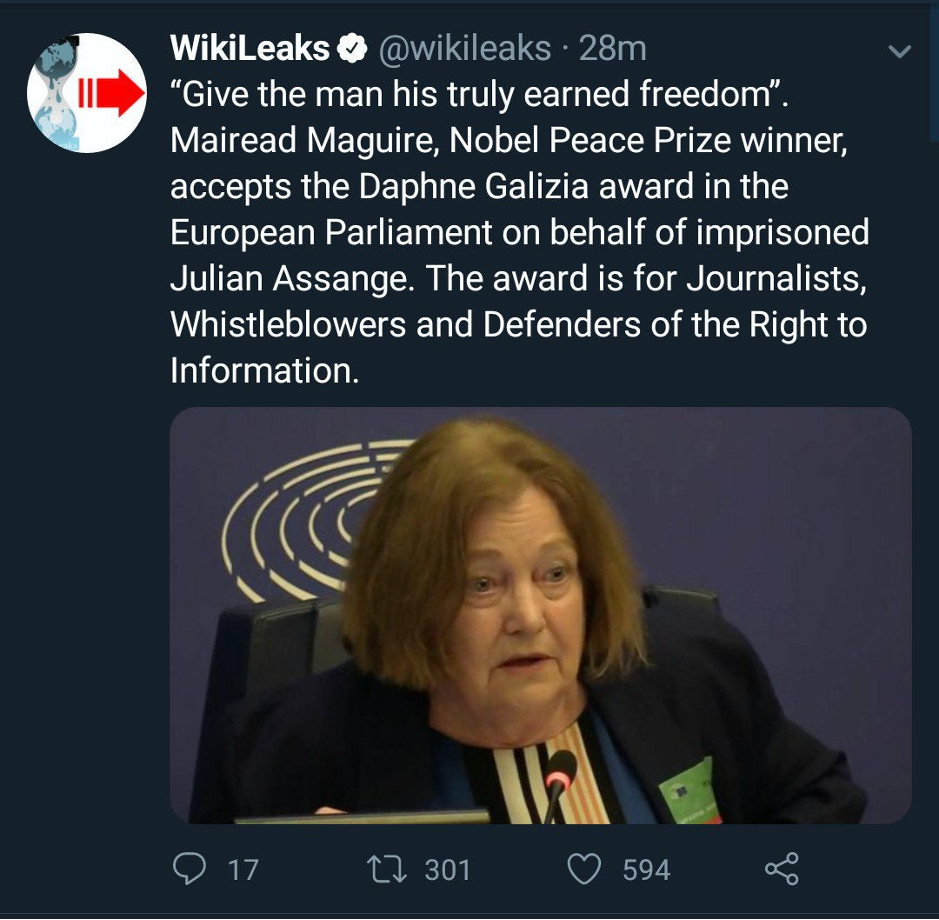Like the tweet with the heart icon
The width and height of the screenshot is (939, 920).
click(584, 868)
